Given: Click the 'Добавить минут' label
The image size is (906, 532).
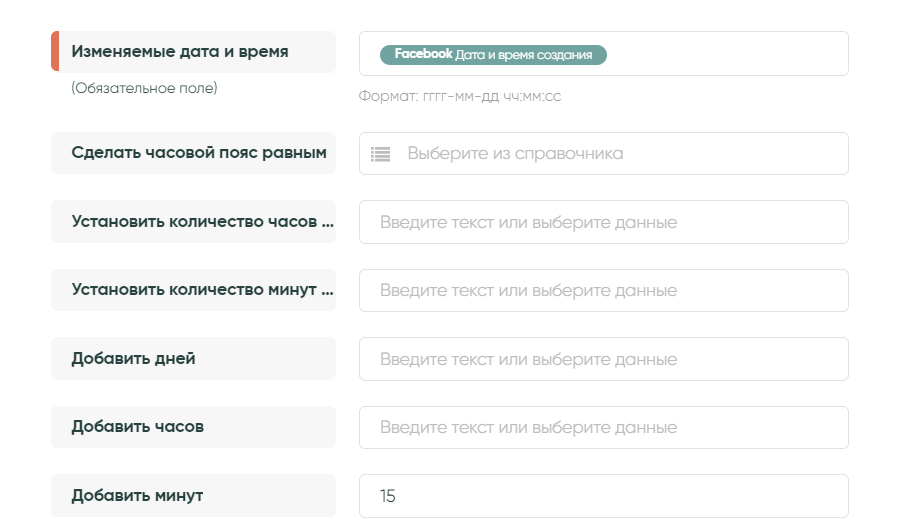Looking at the screenshot, I should pyautogui.click(x=137, y=495).
